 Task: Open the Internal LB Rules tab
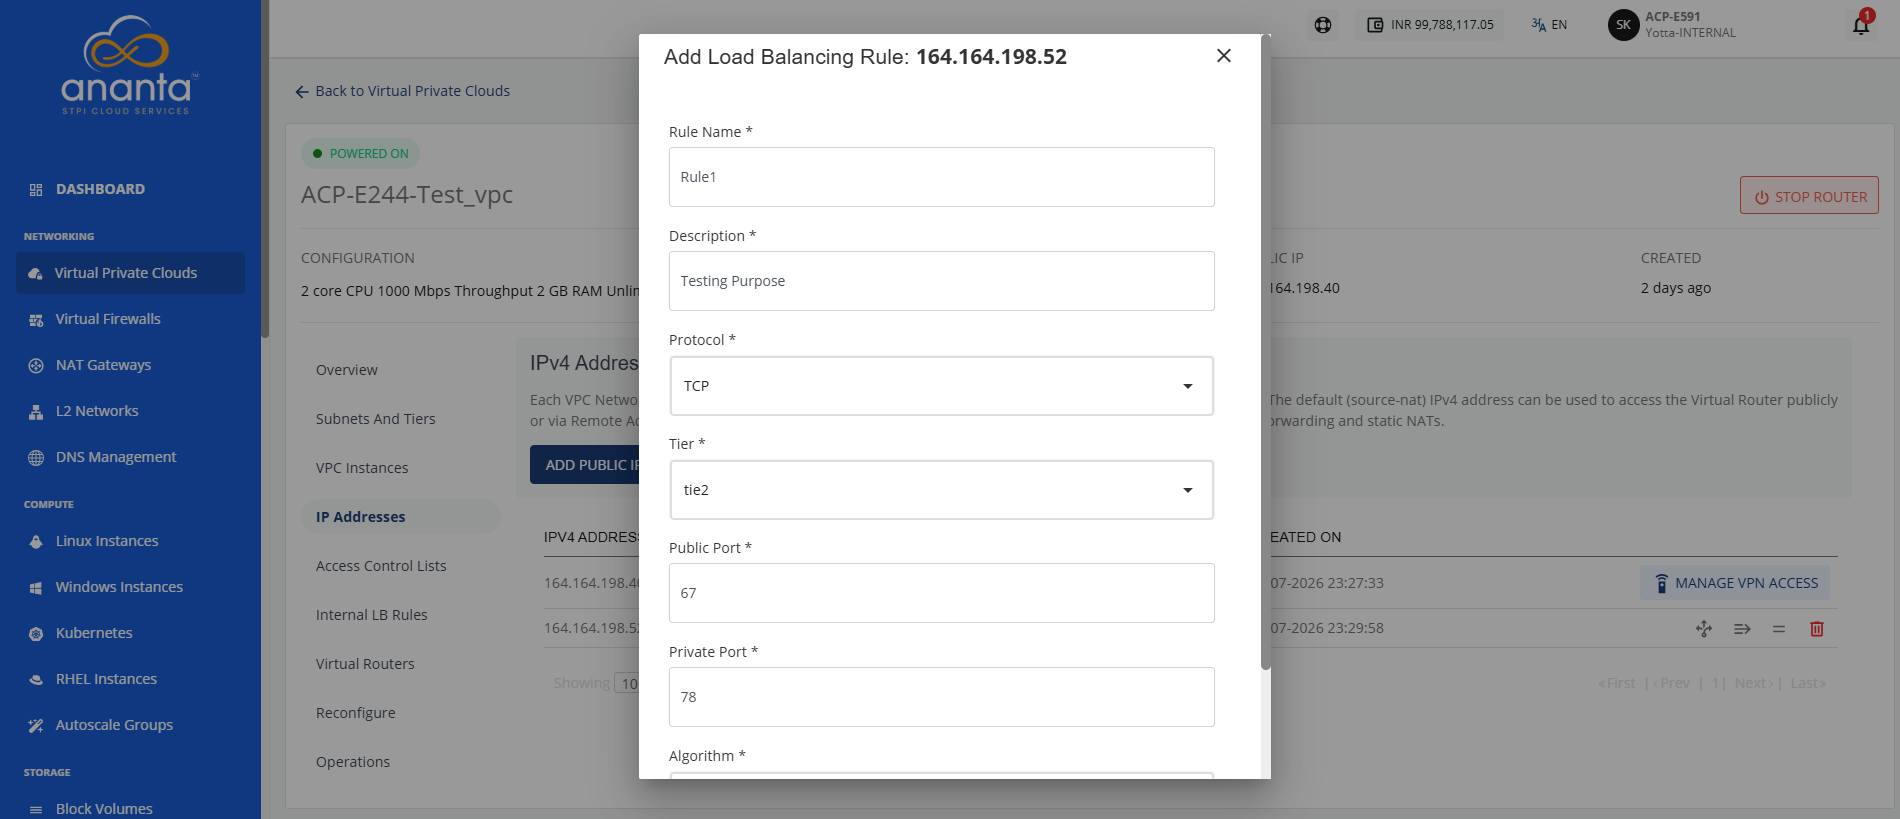[x=372, y=615]
